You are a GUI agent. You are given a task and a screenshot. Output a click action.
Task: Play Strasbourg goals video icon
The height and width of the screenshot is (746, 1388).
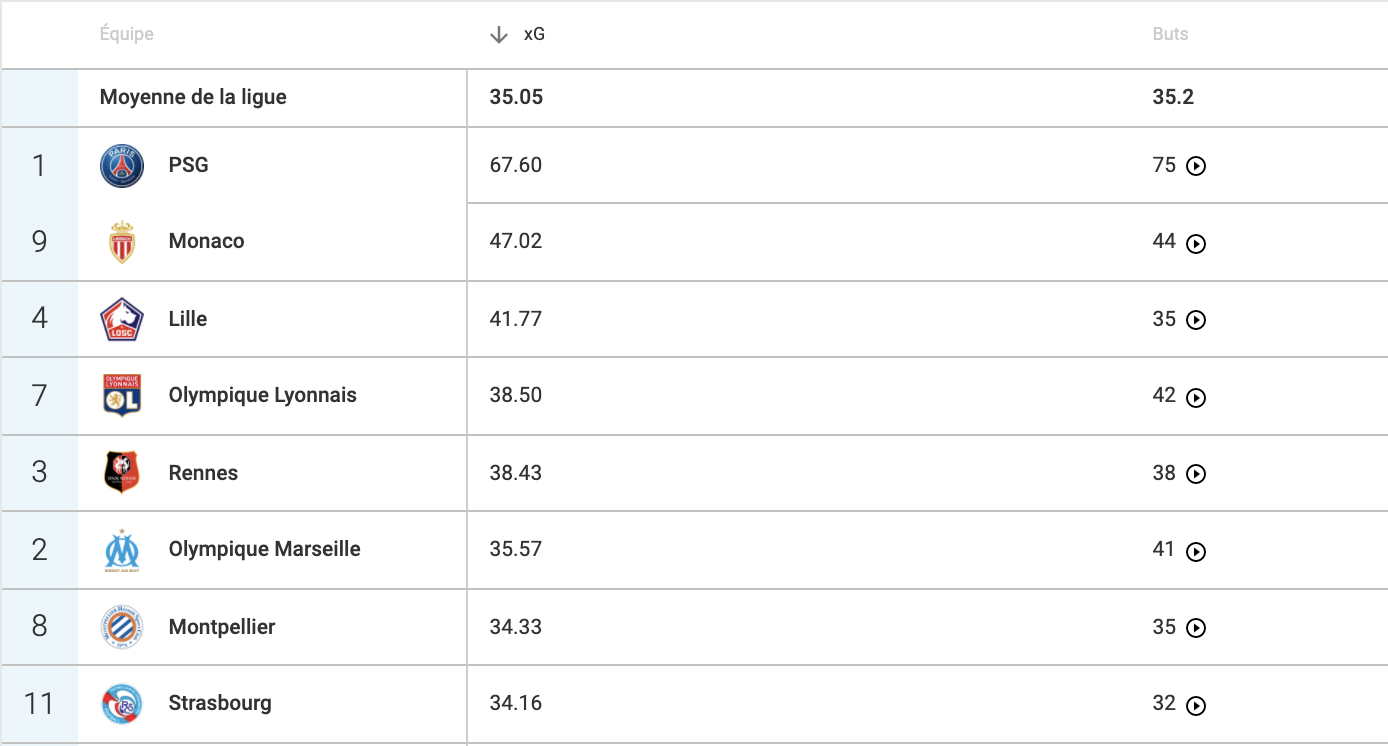[1196, 706]
